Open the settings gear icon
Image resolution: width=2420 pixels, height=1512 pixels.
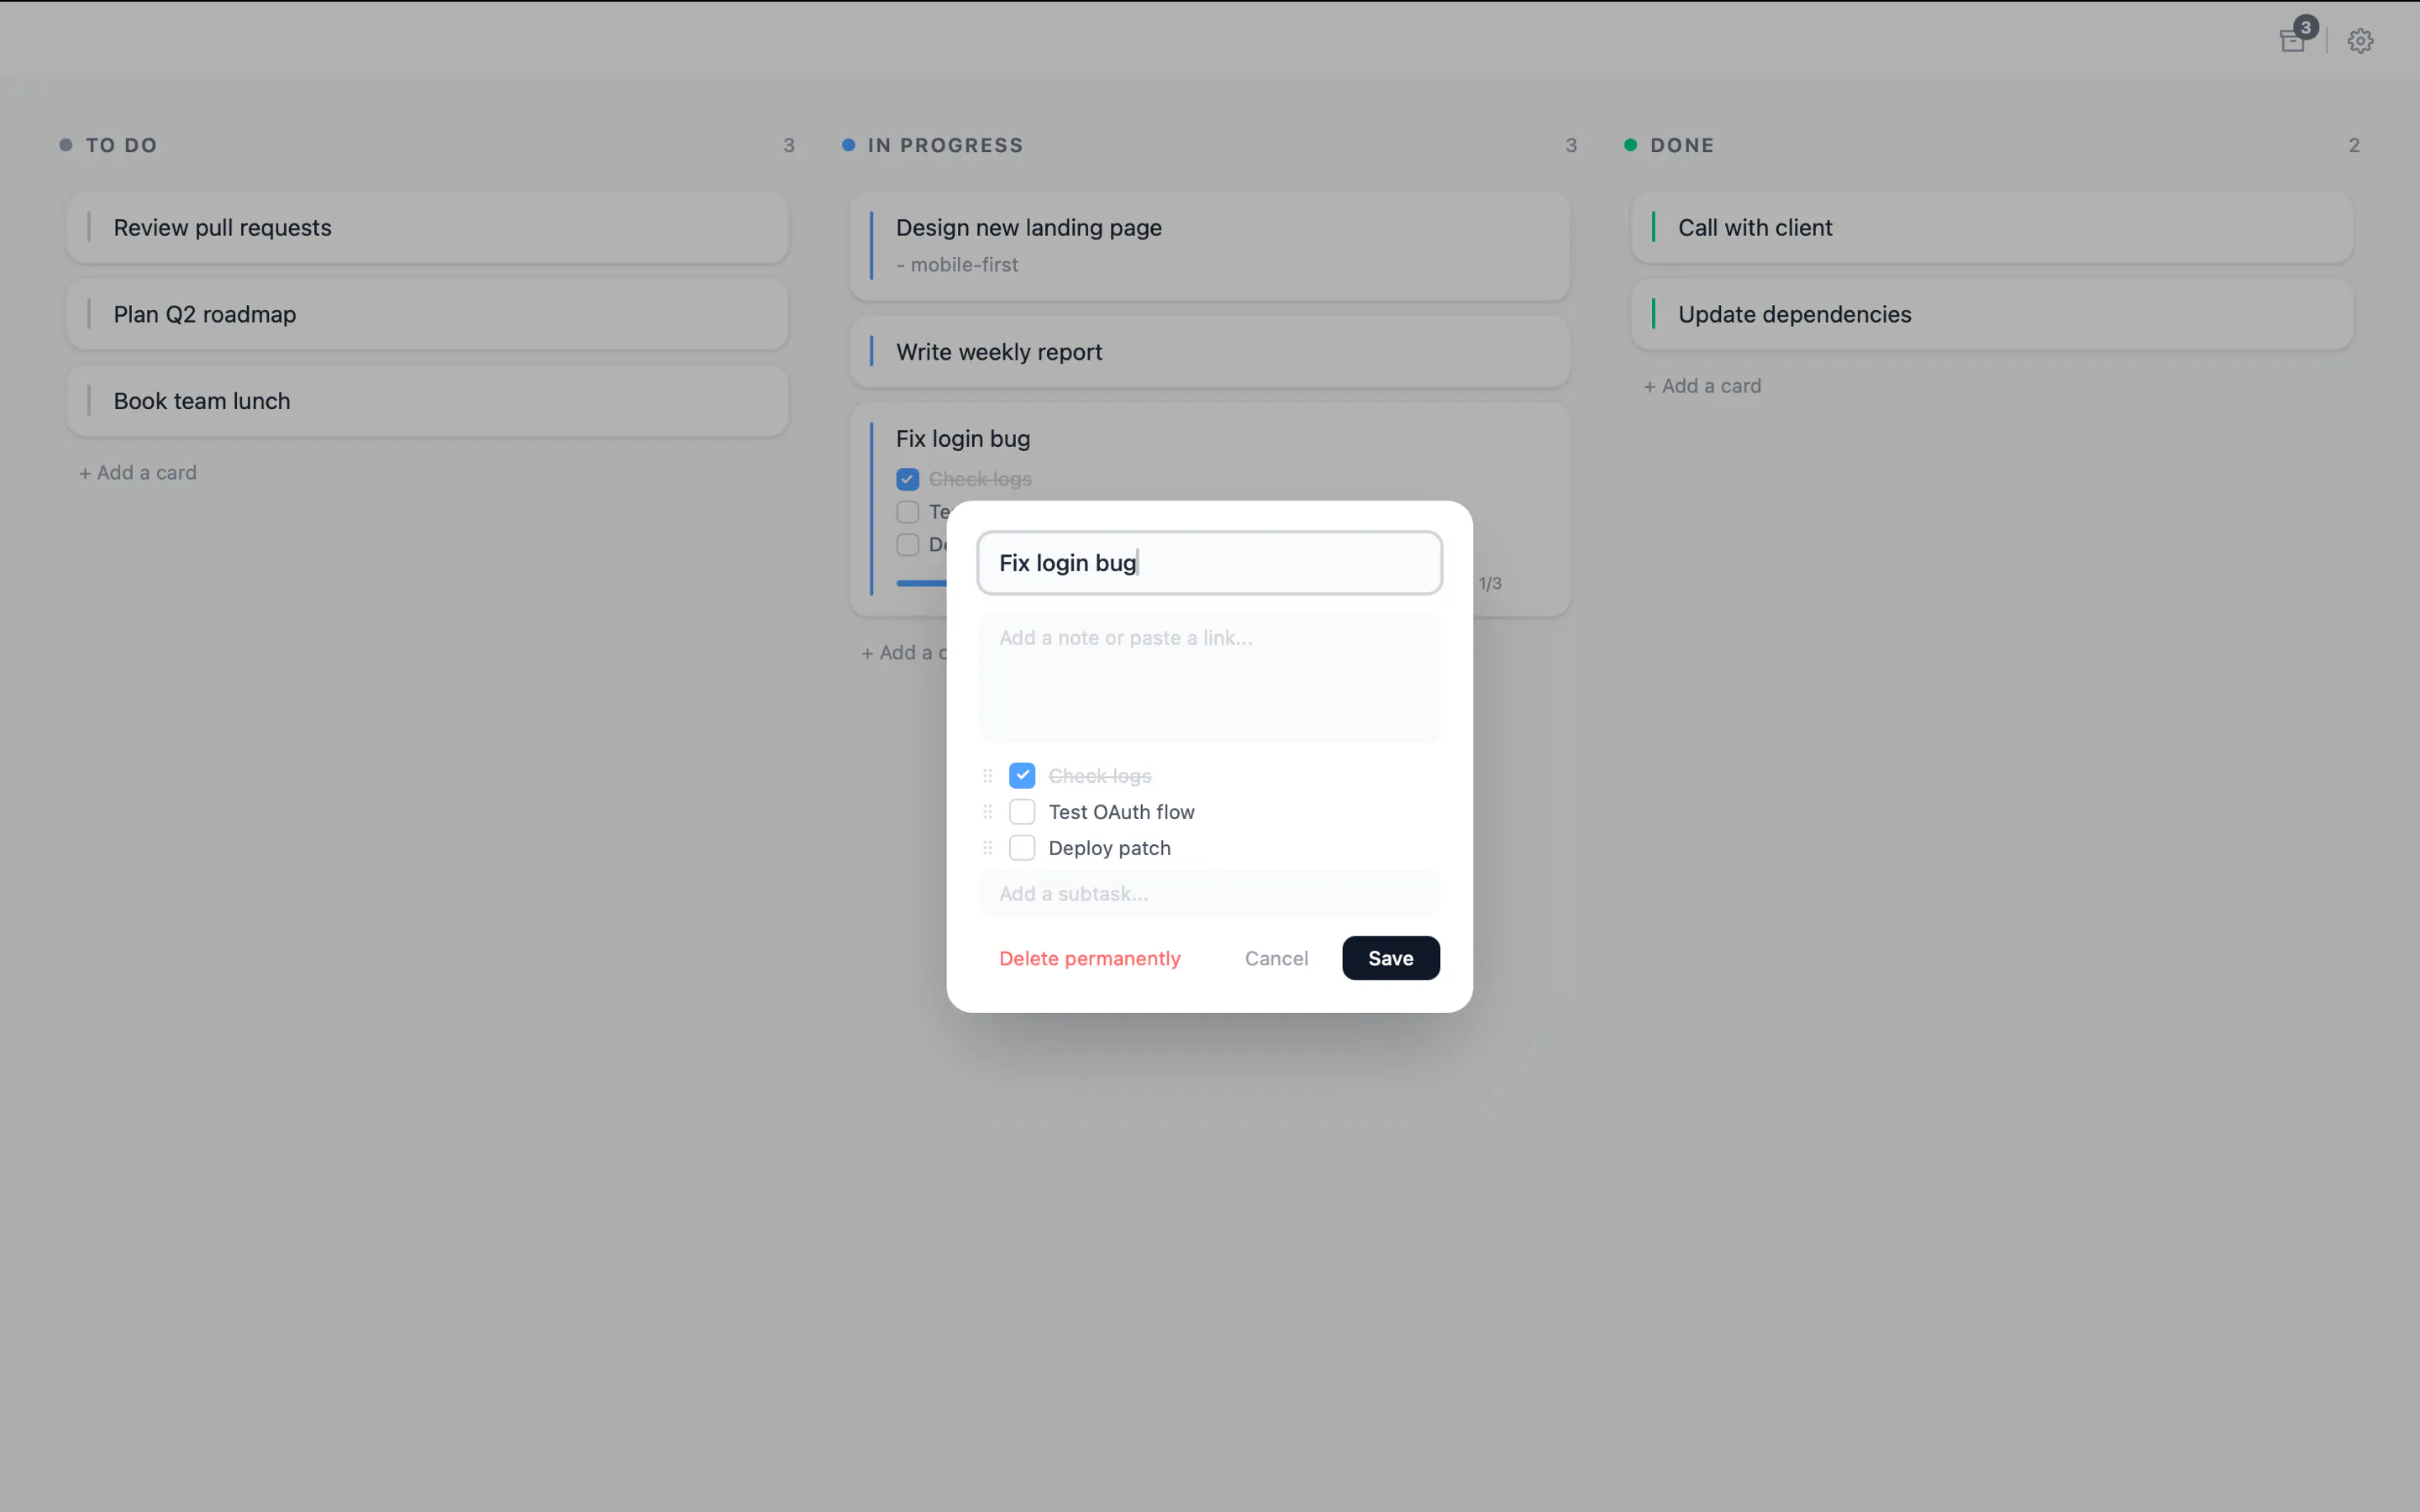click(2360, 41)
